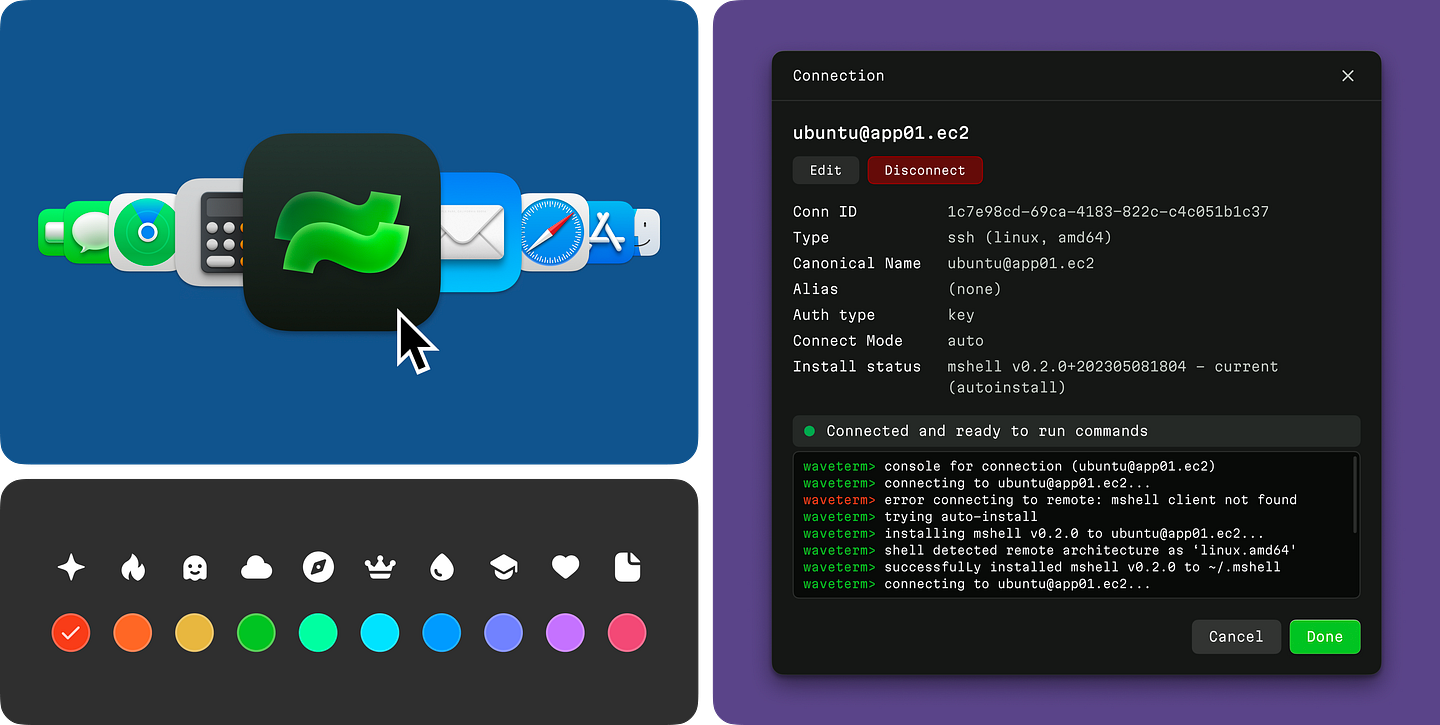The width and height of the screenshot is (1440, 725).
Task: Click the connection console scrollbar
Action: point(1355,495)
